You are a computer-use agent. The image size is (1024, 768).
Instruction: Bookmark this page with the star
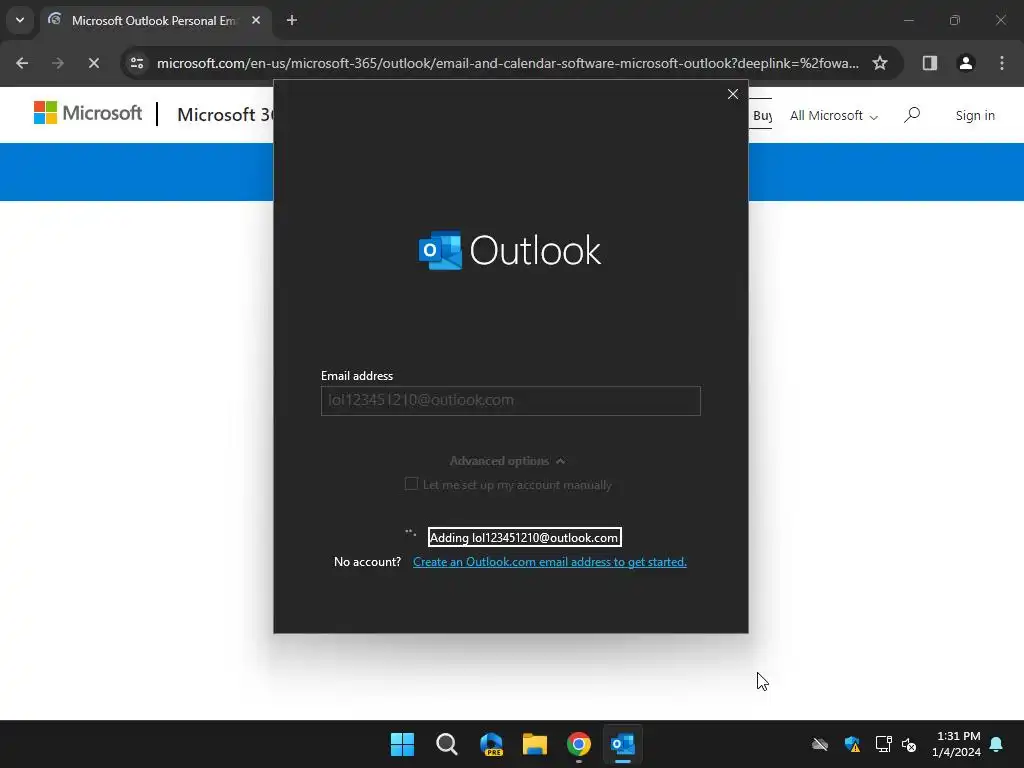pos(880,63)
